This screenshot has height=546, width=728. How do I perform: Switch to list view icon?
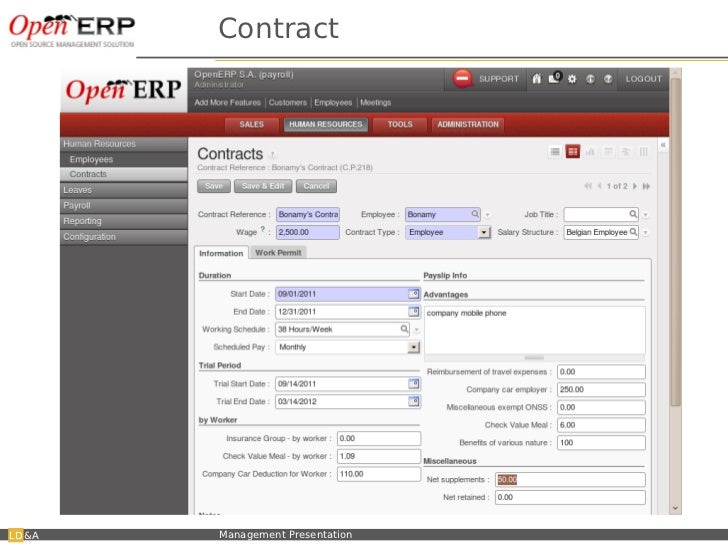tap(555, 151)
